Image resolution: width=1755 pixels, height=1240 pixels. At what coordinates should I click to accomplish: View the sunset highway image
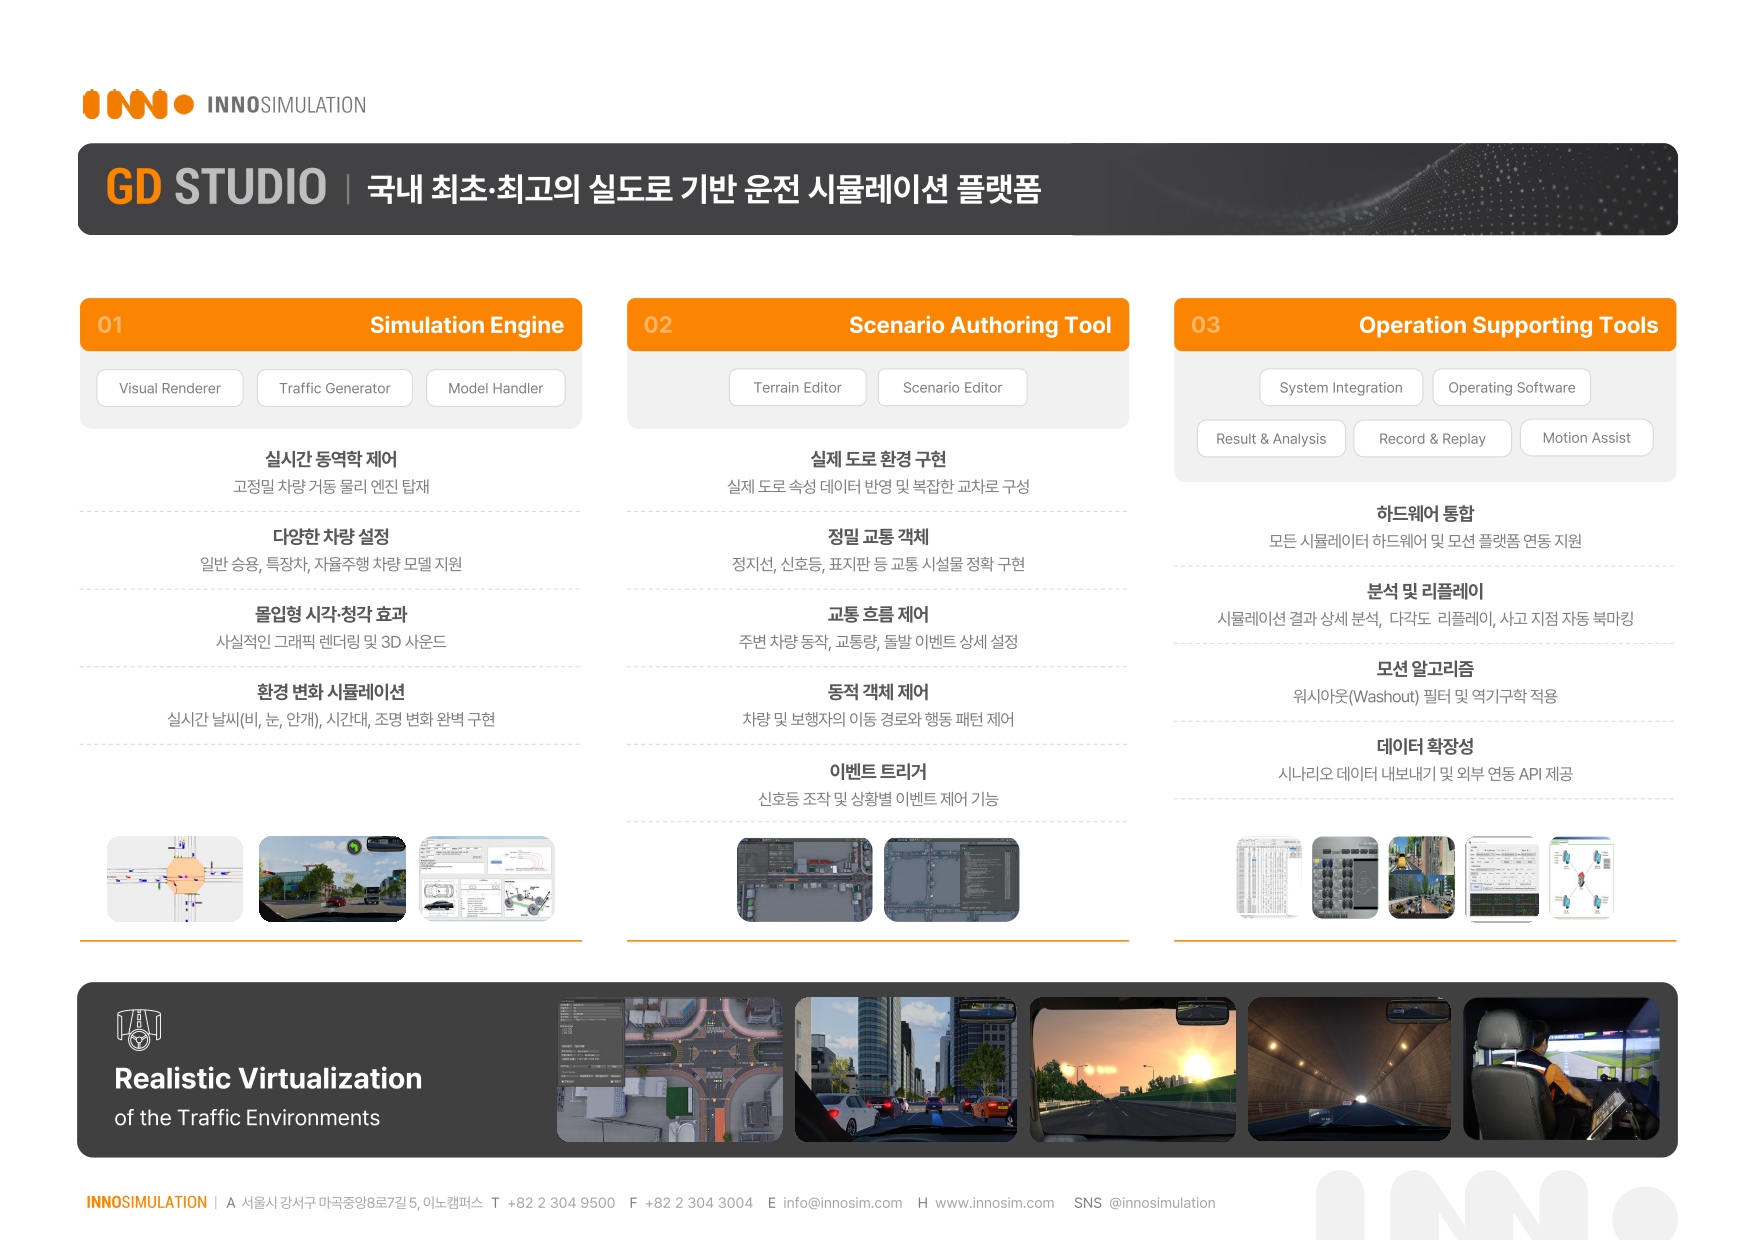pos(1133,1069)
